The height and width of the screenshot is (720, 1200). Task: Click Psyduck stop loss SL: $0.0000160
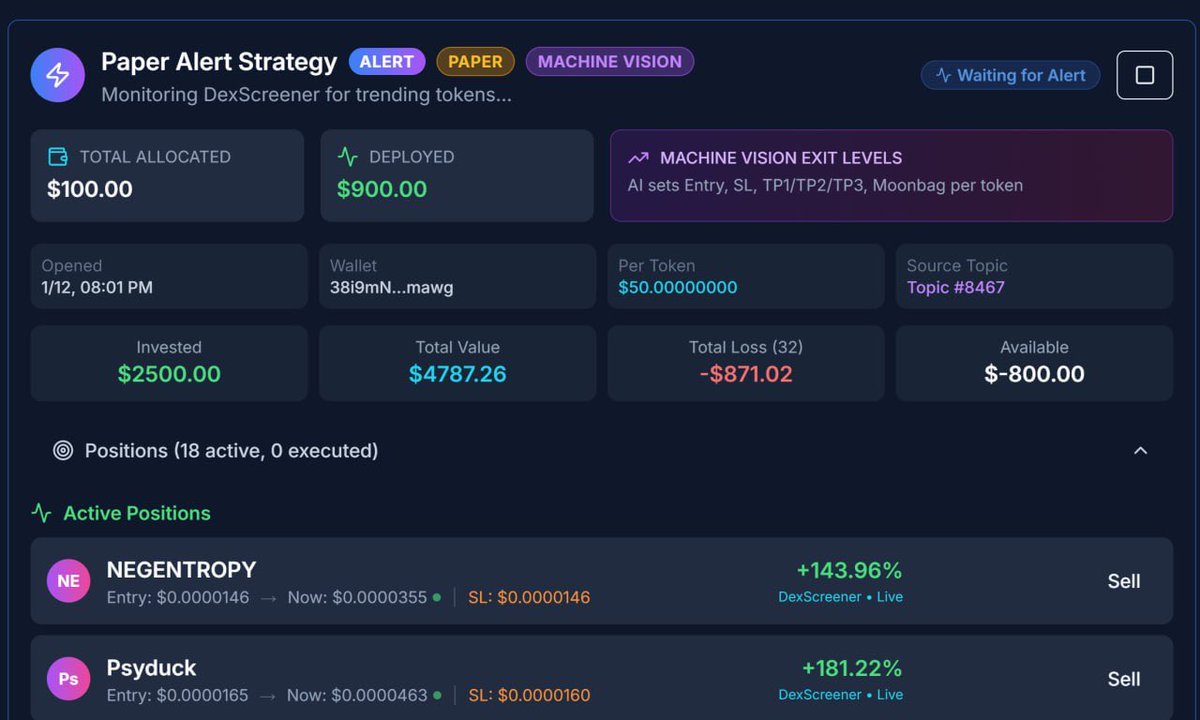529,695
